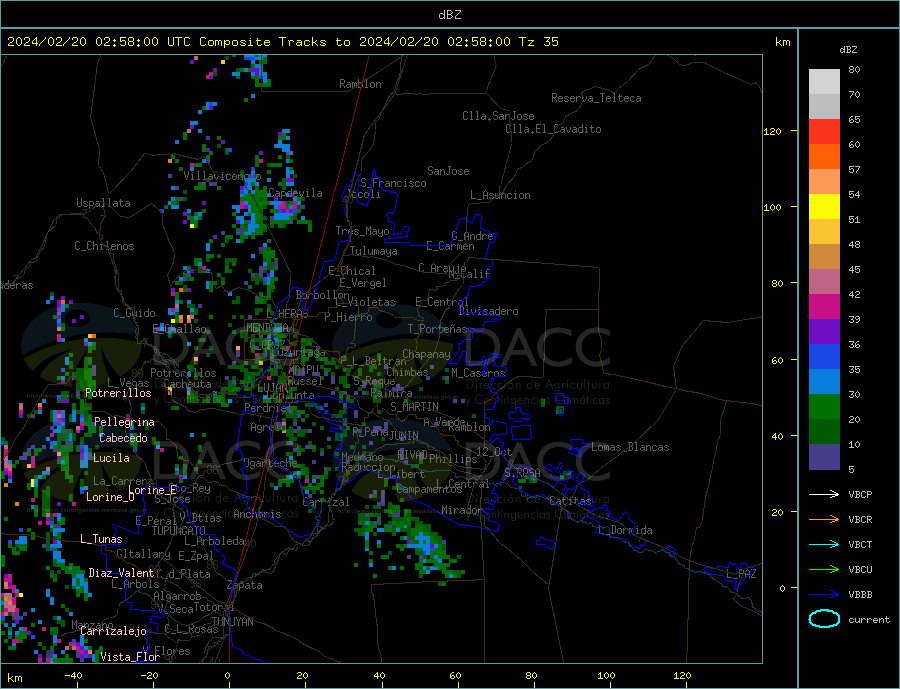Click the Anchoris map label

(257, 514)
